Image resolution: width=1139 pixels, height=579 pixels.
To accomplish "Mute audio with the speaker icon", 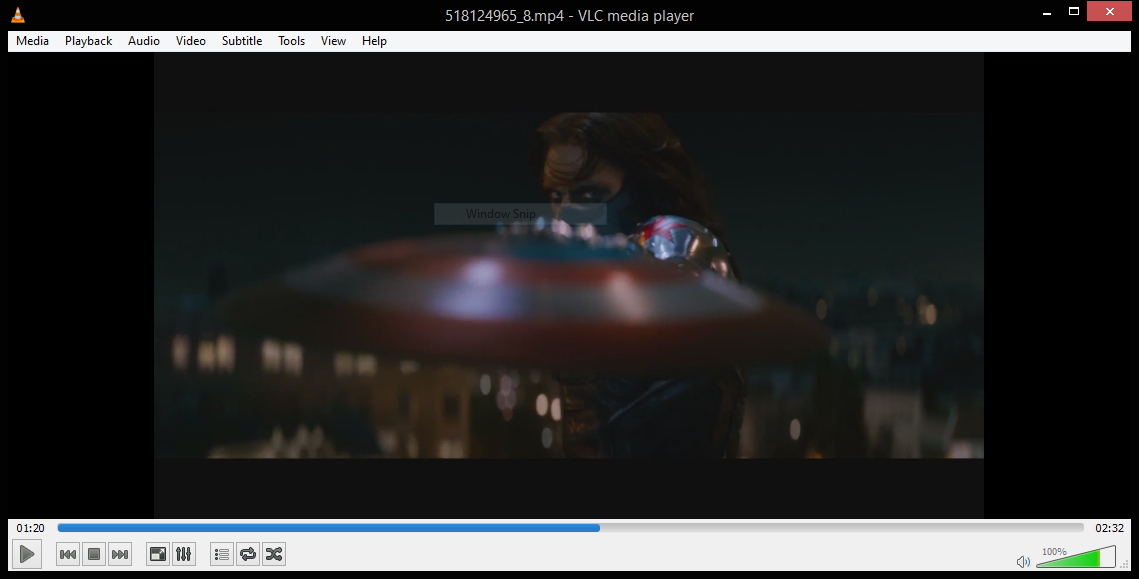I will coord(1023,562).
